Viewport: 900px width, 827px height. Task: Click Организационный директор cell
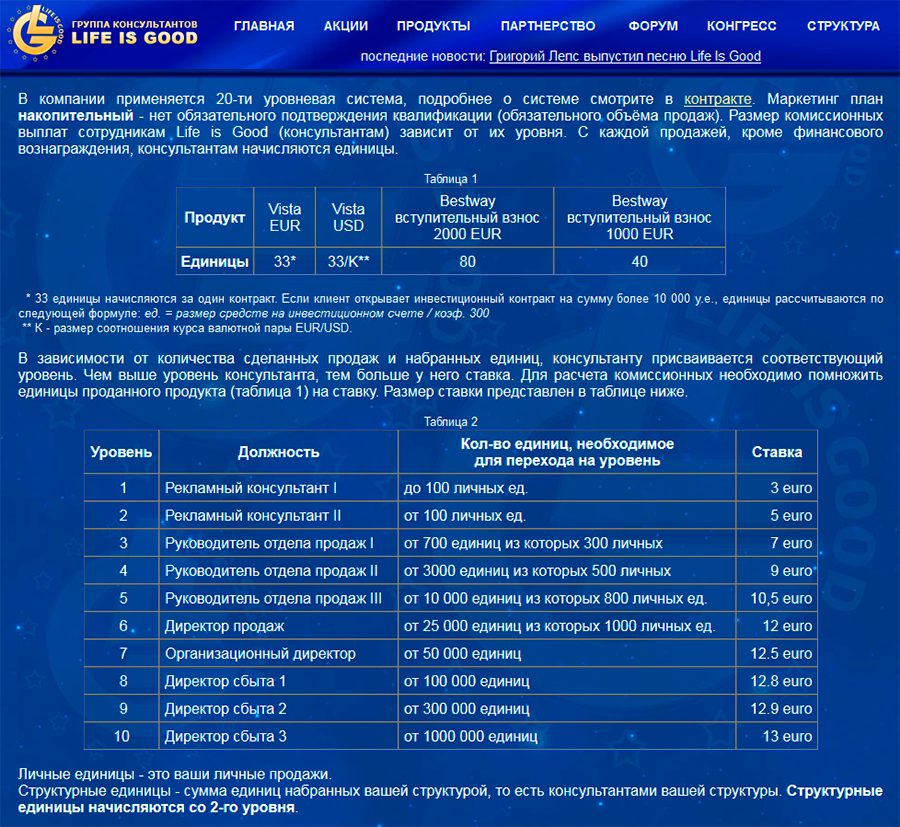[x=278, y=653]
